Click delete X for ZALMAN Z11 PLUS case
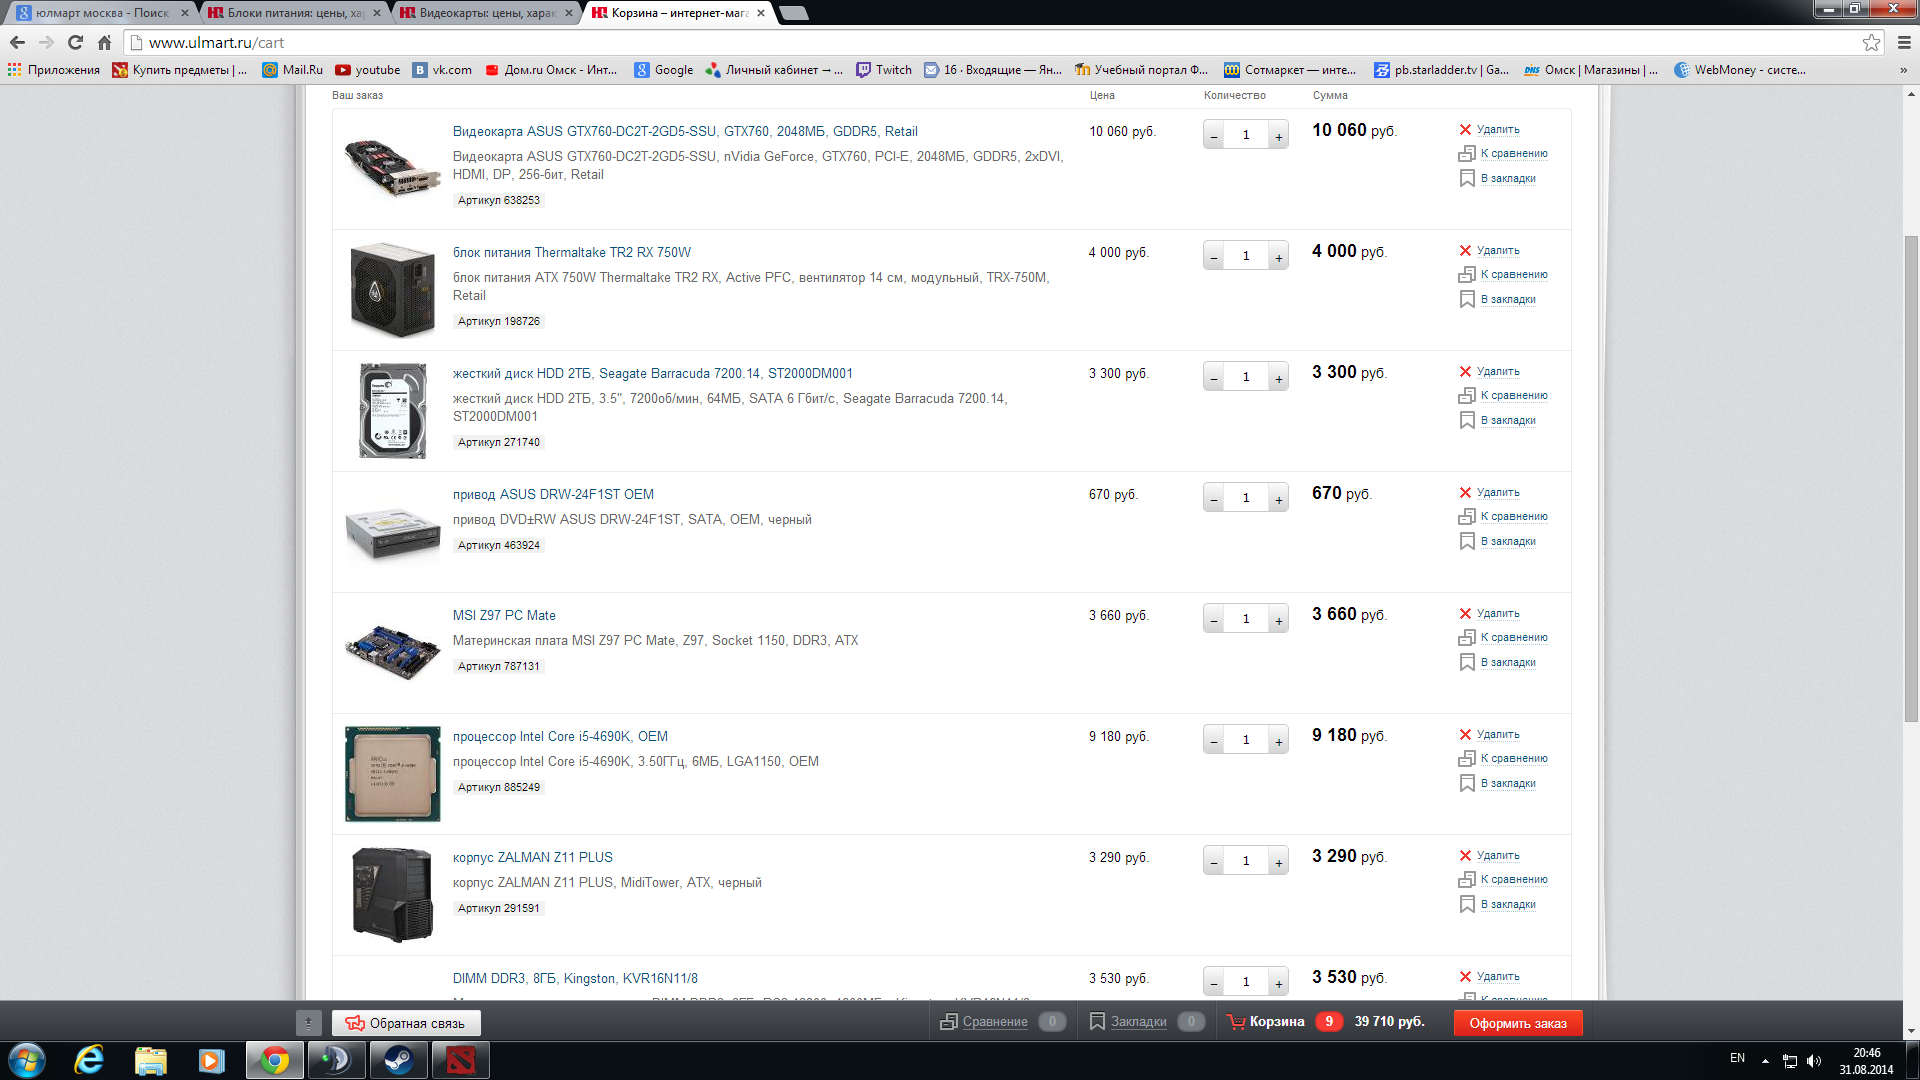This screenshot has width=1920, height=1080. pyautogui.click(x=1465, y=856)
